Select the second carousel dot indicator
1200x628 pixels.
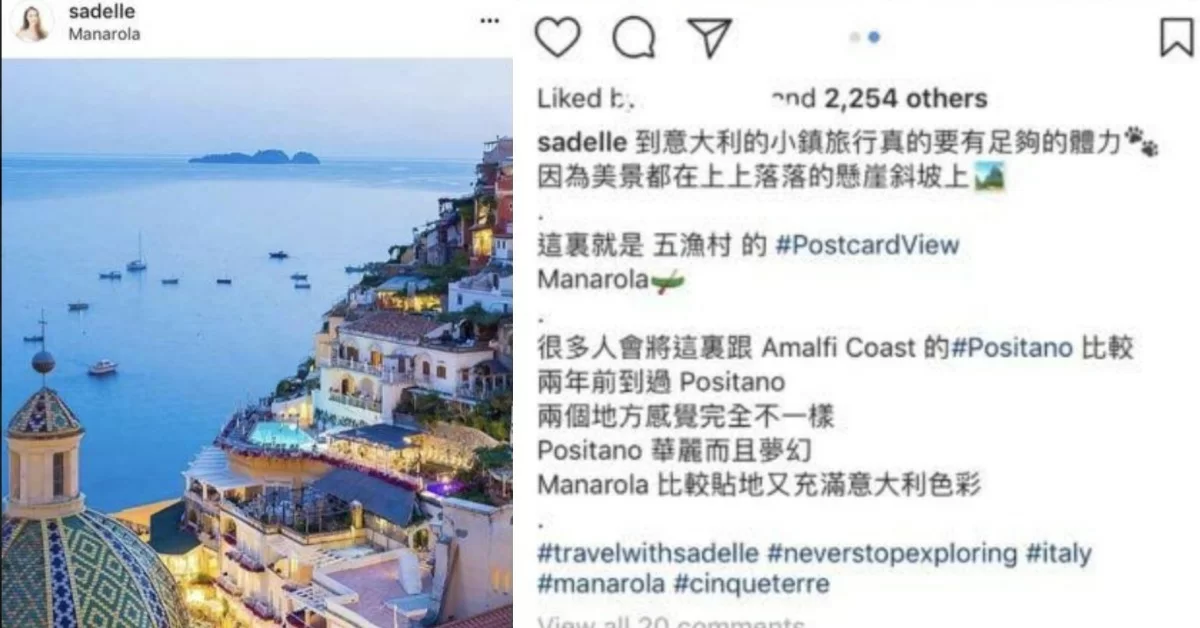point(874,37)
